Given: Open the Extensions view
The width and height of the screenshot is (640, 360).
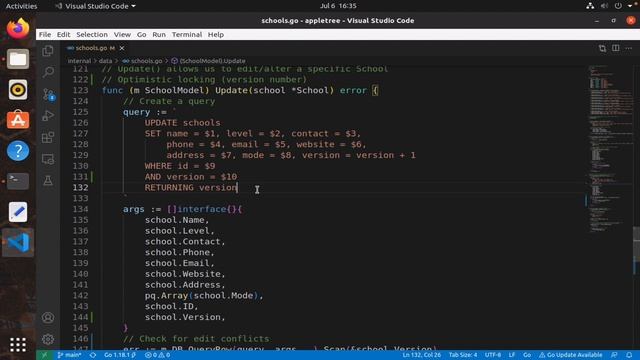Looking at the screenshot, I should [x=48, y=137].
